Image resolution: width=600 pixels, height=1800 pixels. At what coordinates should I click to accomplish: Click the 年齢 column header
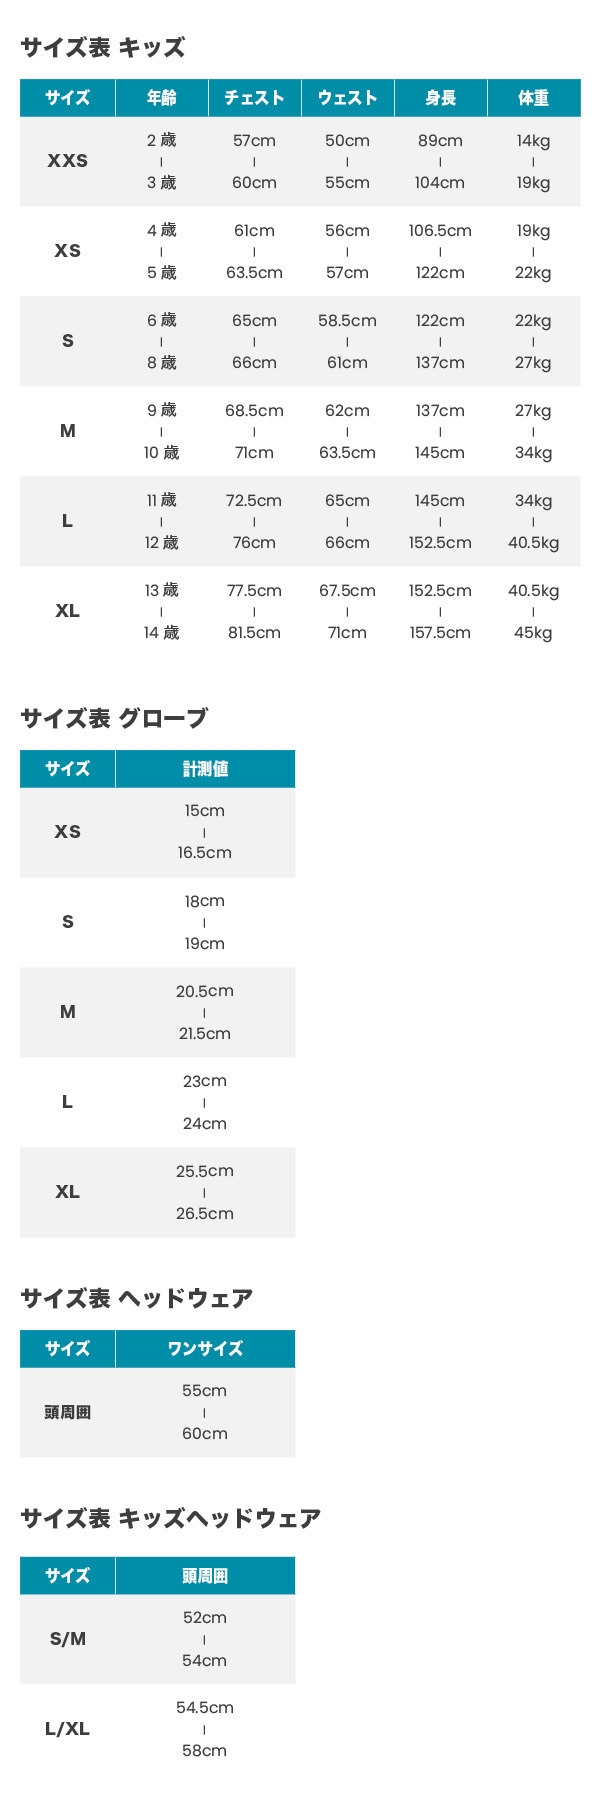[x=161, y=98]
